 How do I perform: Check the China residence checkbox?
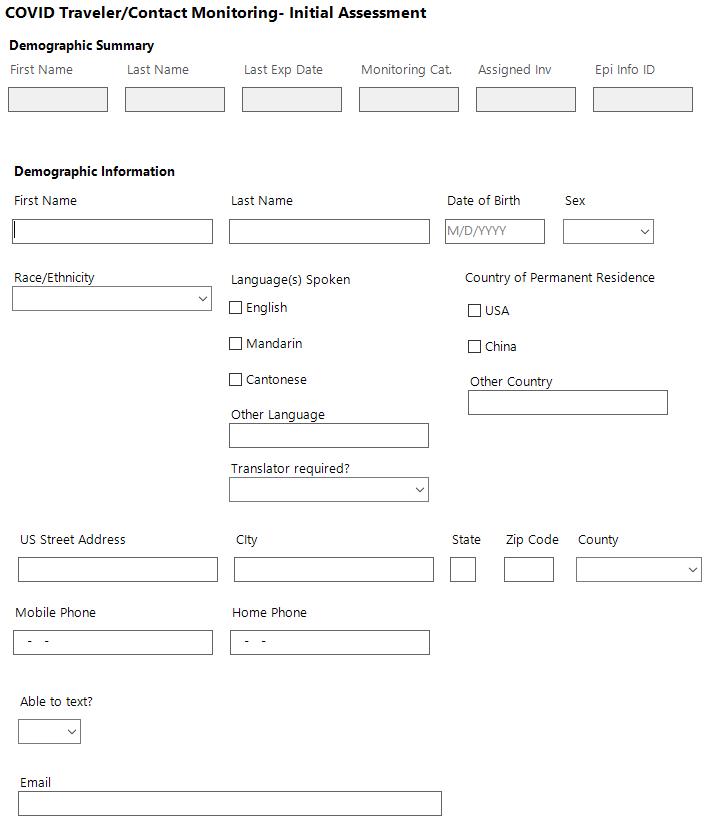click(475, 347)
